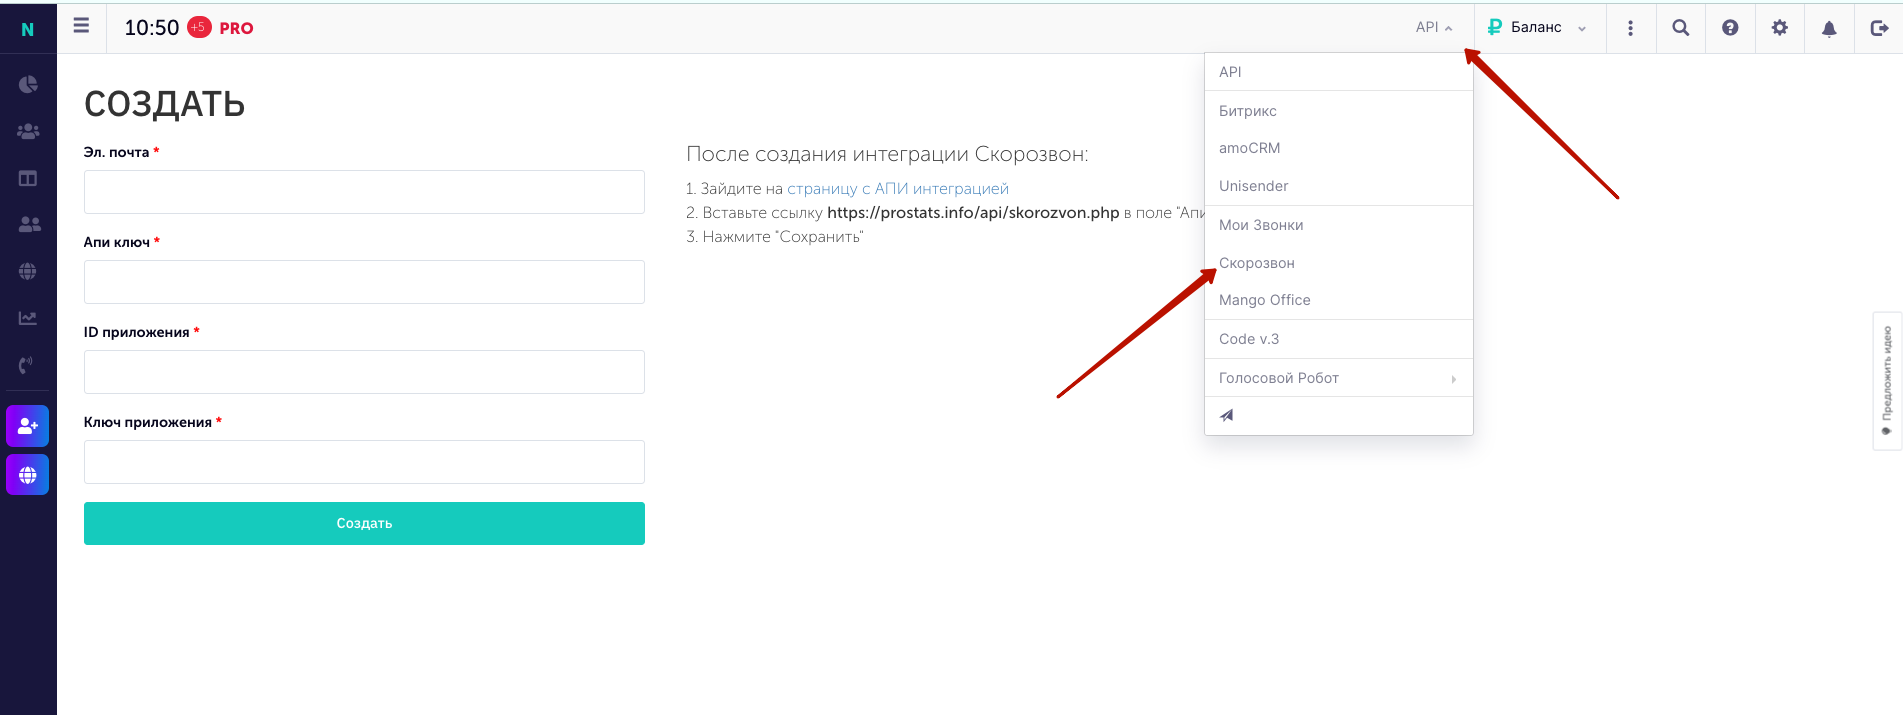The width and height of the screenshot is (1903, 715).
Task: Expand the Баланс dropdown
Action: click(1537, 27)
